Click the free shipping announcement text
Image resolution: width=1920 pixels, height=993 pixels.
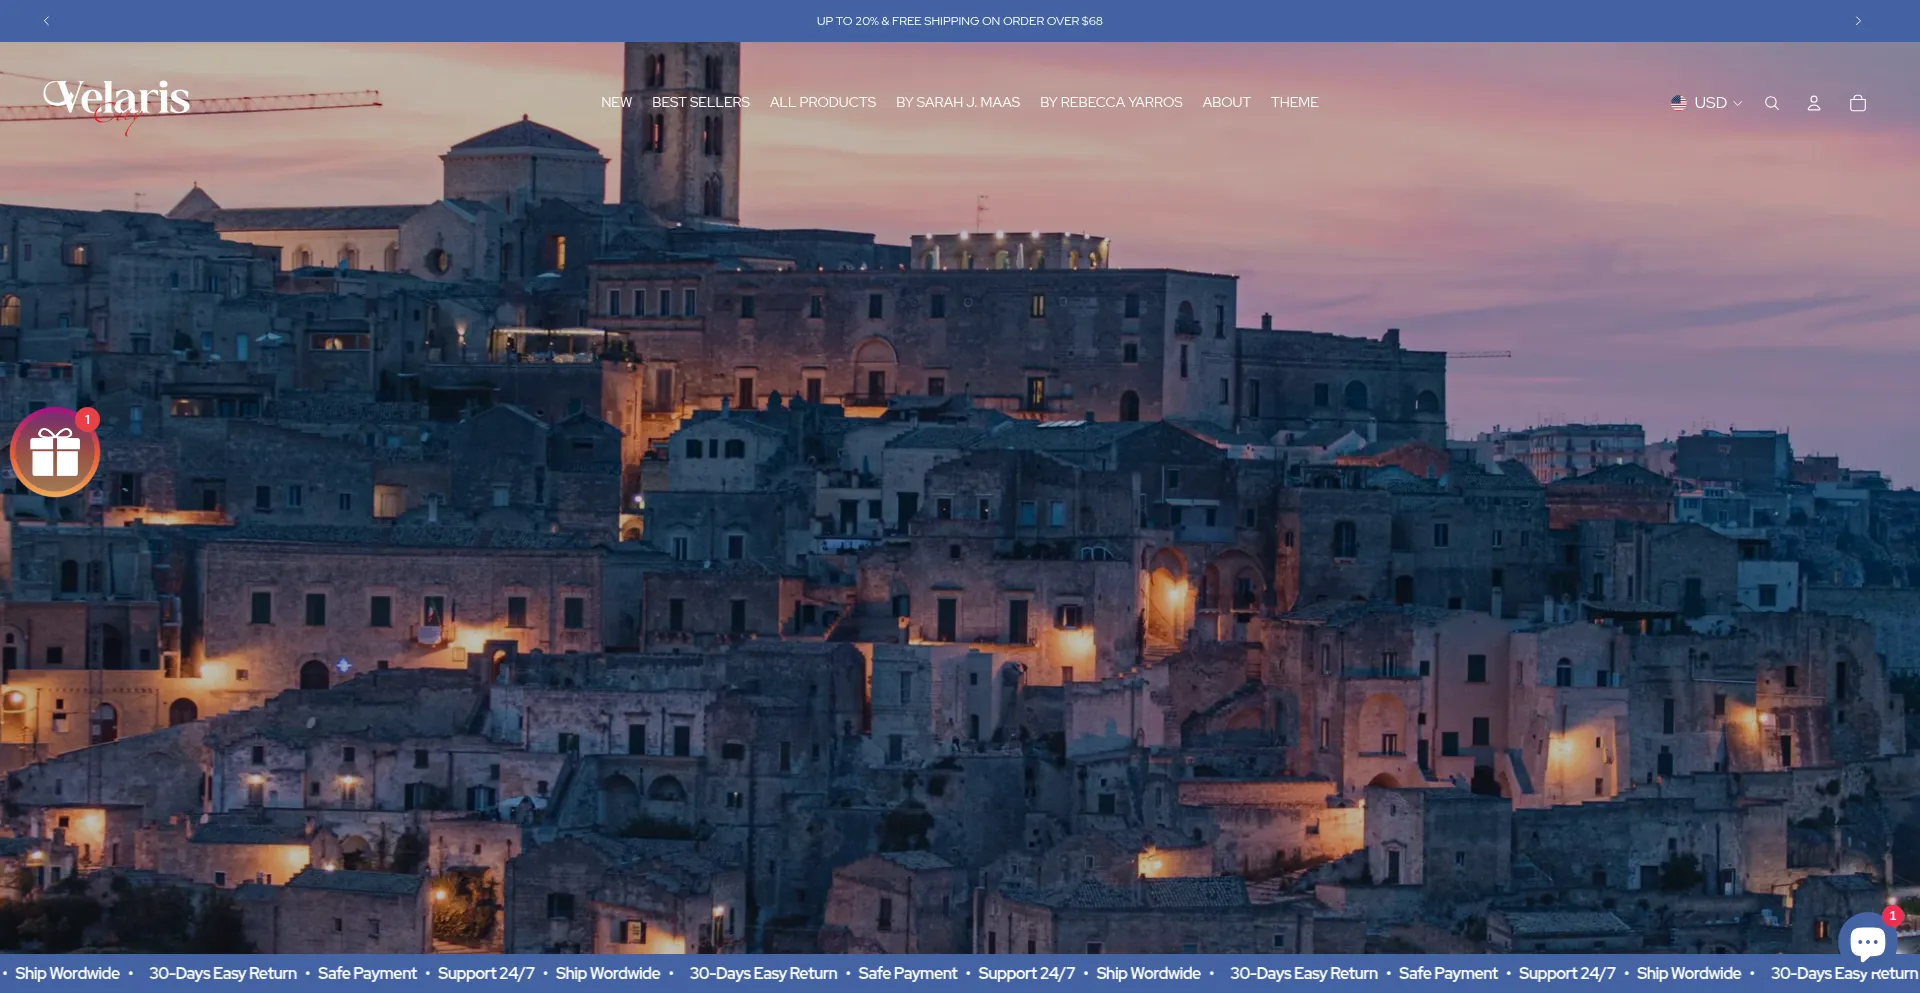tap(959, 21)
